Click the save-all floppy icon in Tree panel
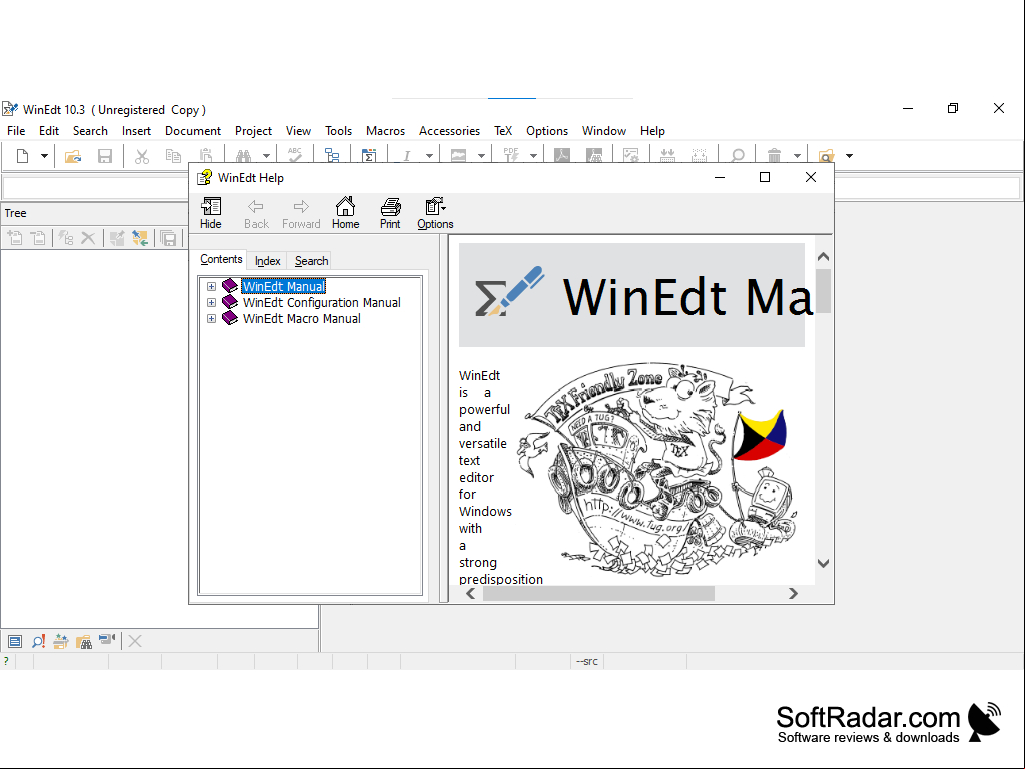 pyautogui.click(x=169, y=238)
